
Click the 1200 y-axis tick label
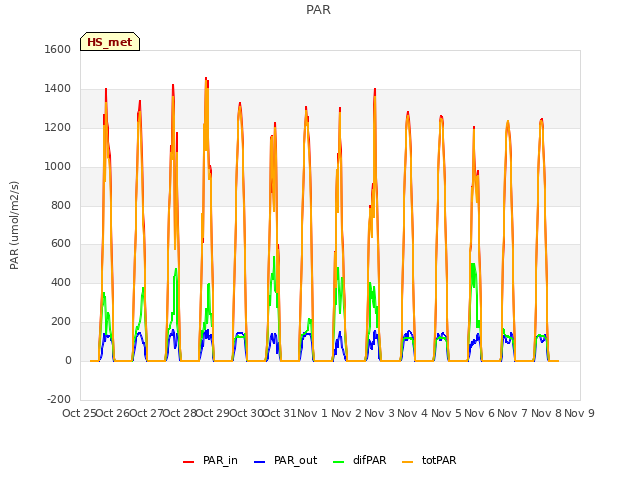coord(58,127)
